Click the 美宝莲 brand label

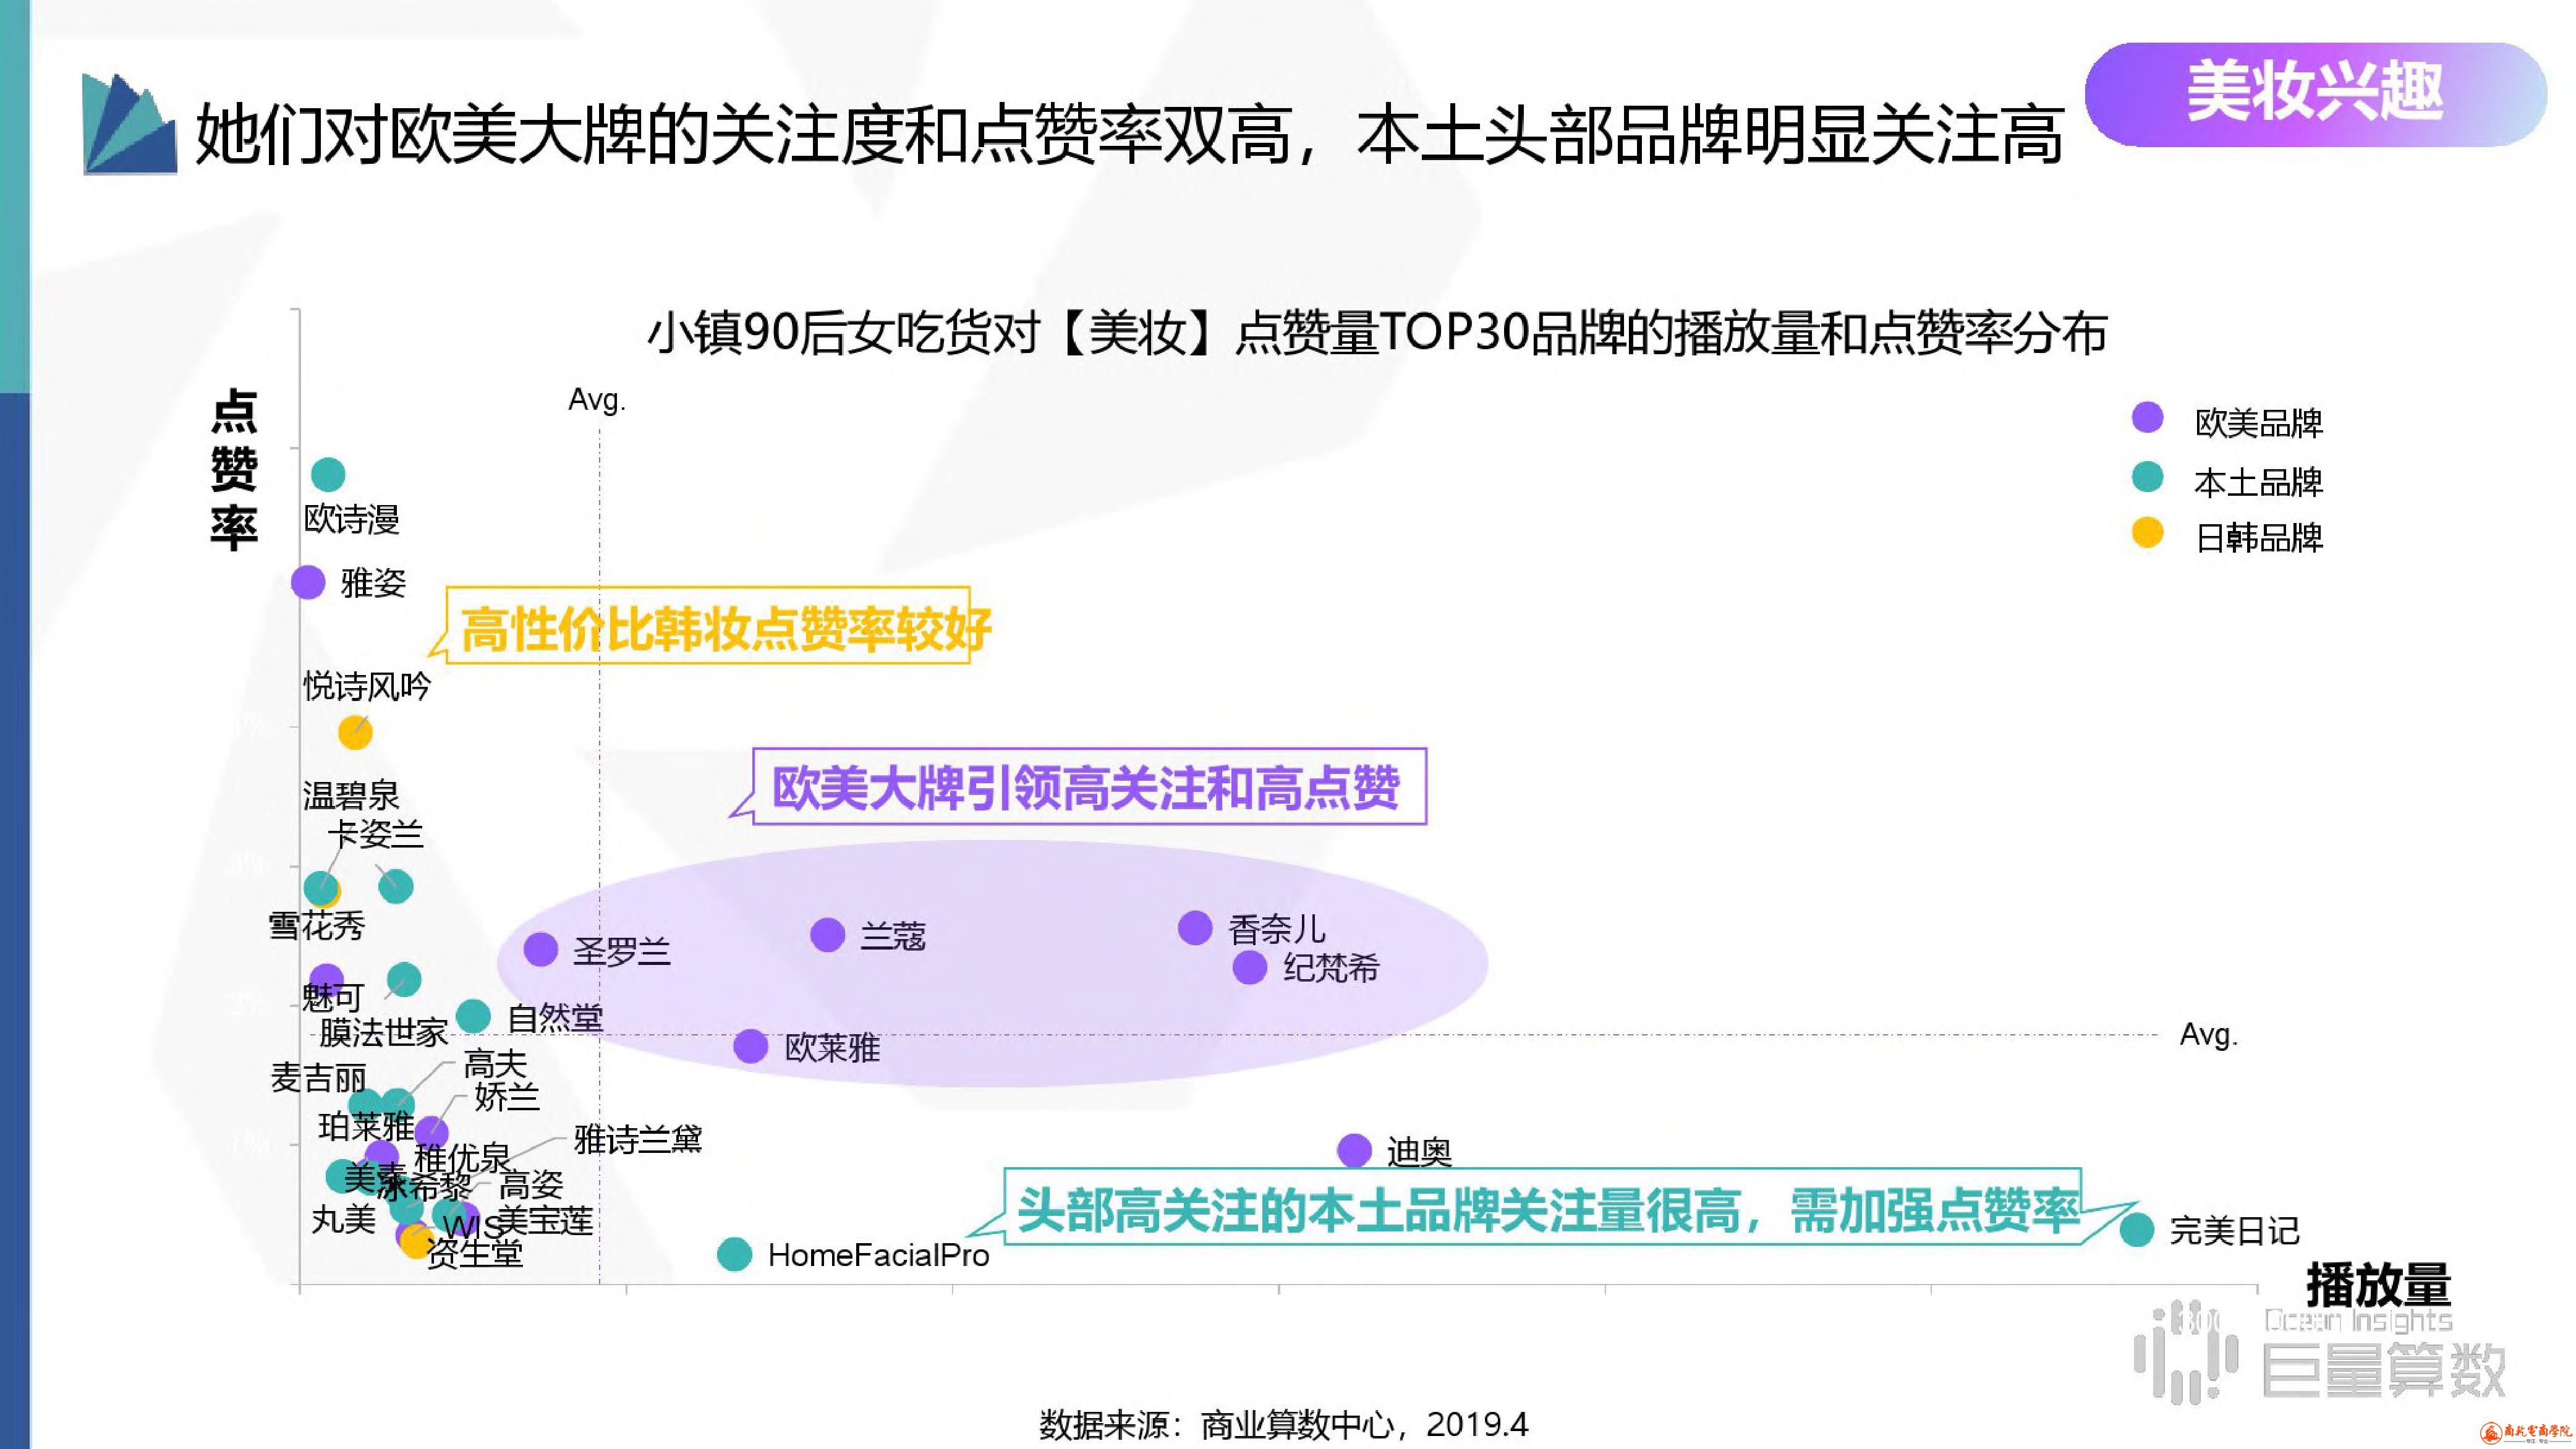point(546,1221)
